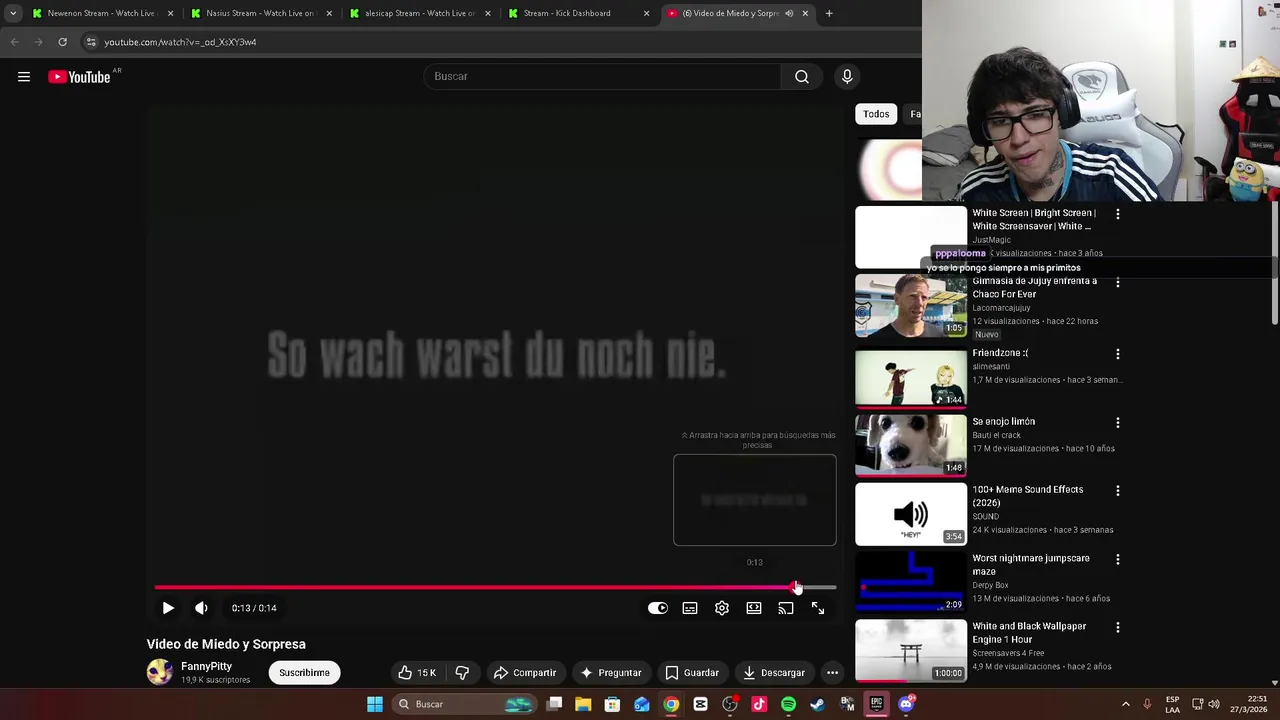
Task: Like the video with thumbs up
Action: [417, 673]
